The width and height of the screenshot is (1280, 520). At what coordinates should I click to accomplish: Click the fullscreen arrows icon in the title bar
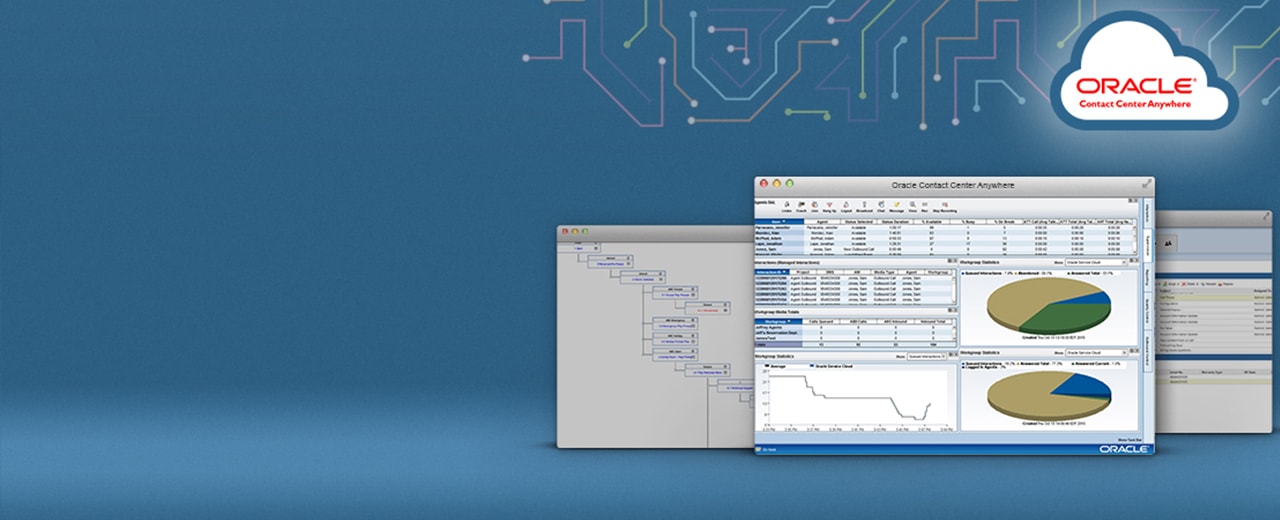[1147, 184]
